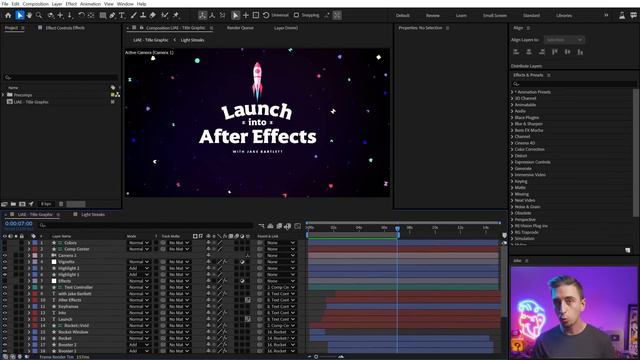Select the Hand tool
The width and height of the screenshot is (640, 360).
pyautogui.click(x=29, y=16)
